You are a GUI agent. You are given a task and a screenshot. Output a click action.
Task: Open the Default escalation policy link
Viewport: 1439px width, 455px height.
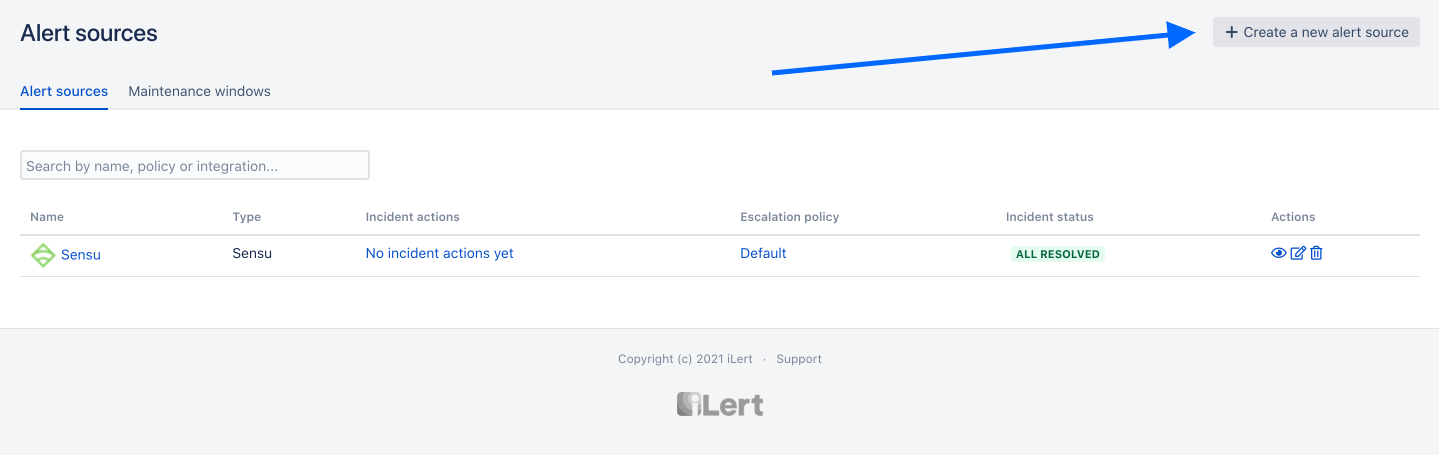coord(763,254)
